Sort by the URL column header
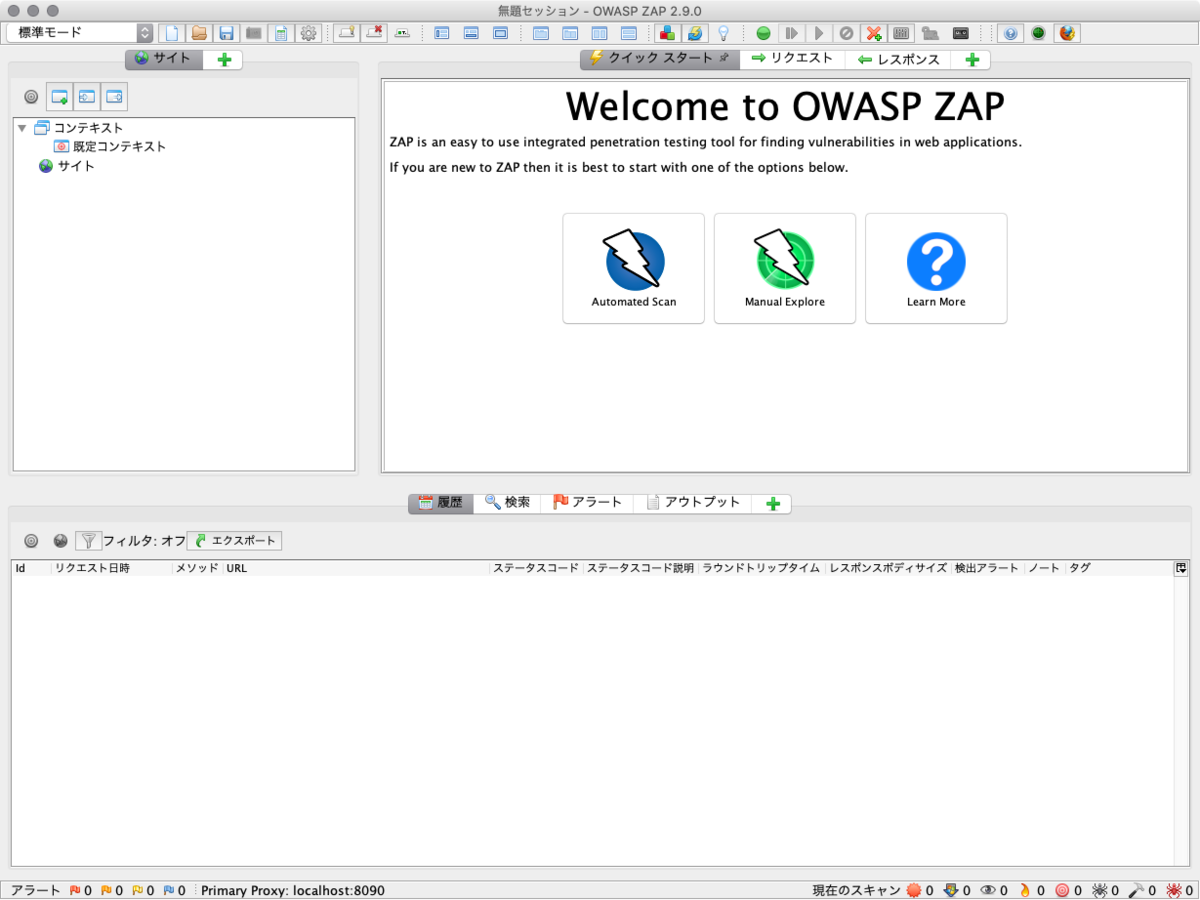 coord(357,568)
